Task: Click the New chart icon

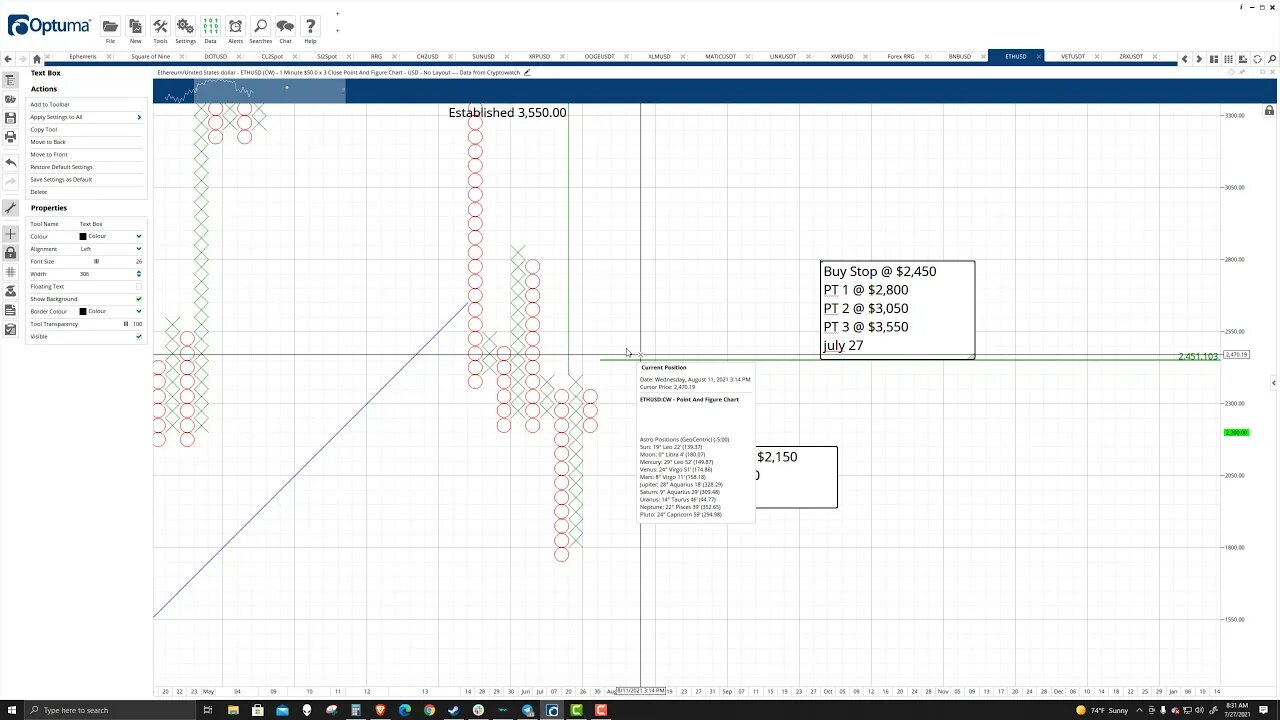Action: pos(135,27)
